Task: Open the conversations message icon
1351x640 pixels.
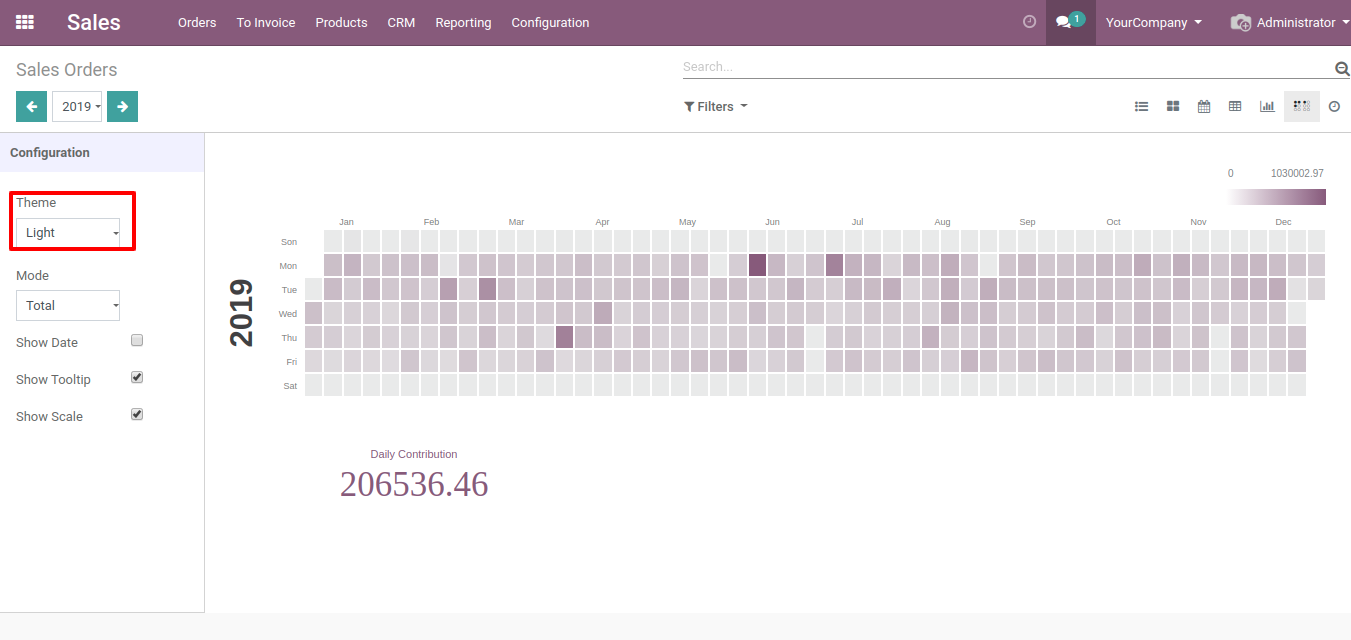Action: [x=1064, y=22]
